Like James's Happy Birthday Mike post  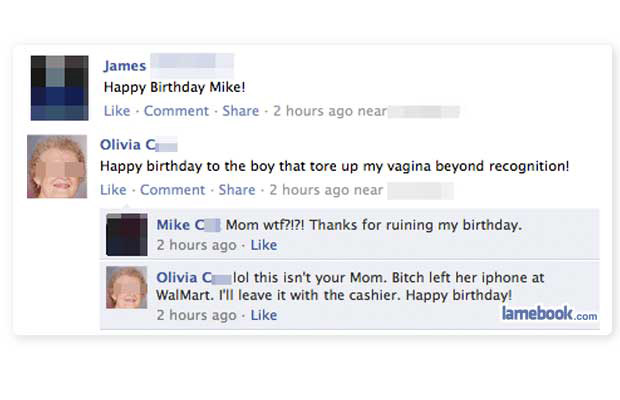click(x=116, y=111)
